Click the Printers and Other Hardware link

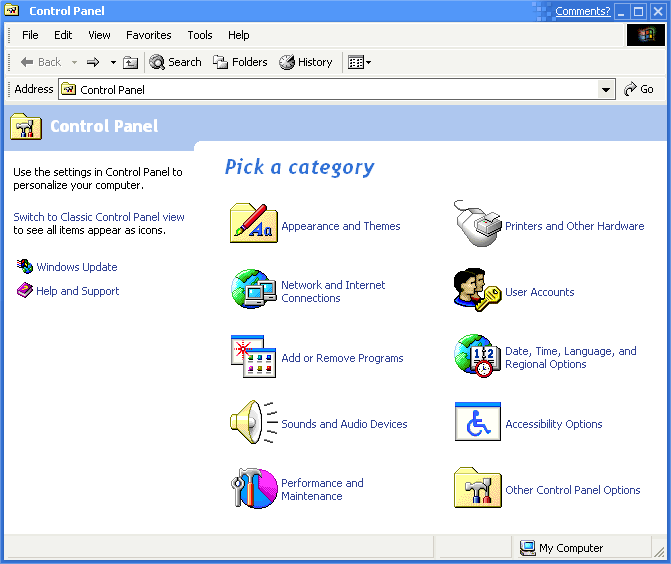point(574,226)
